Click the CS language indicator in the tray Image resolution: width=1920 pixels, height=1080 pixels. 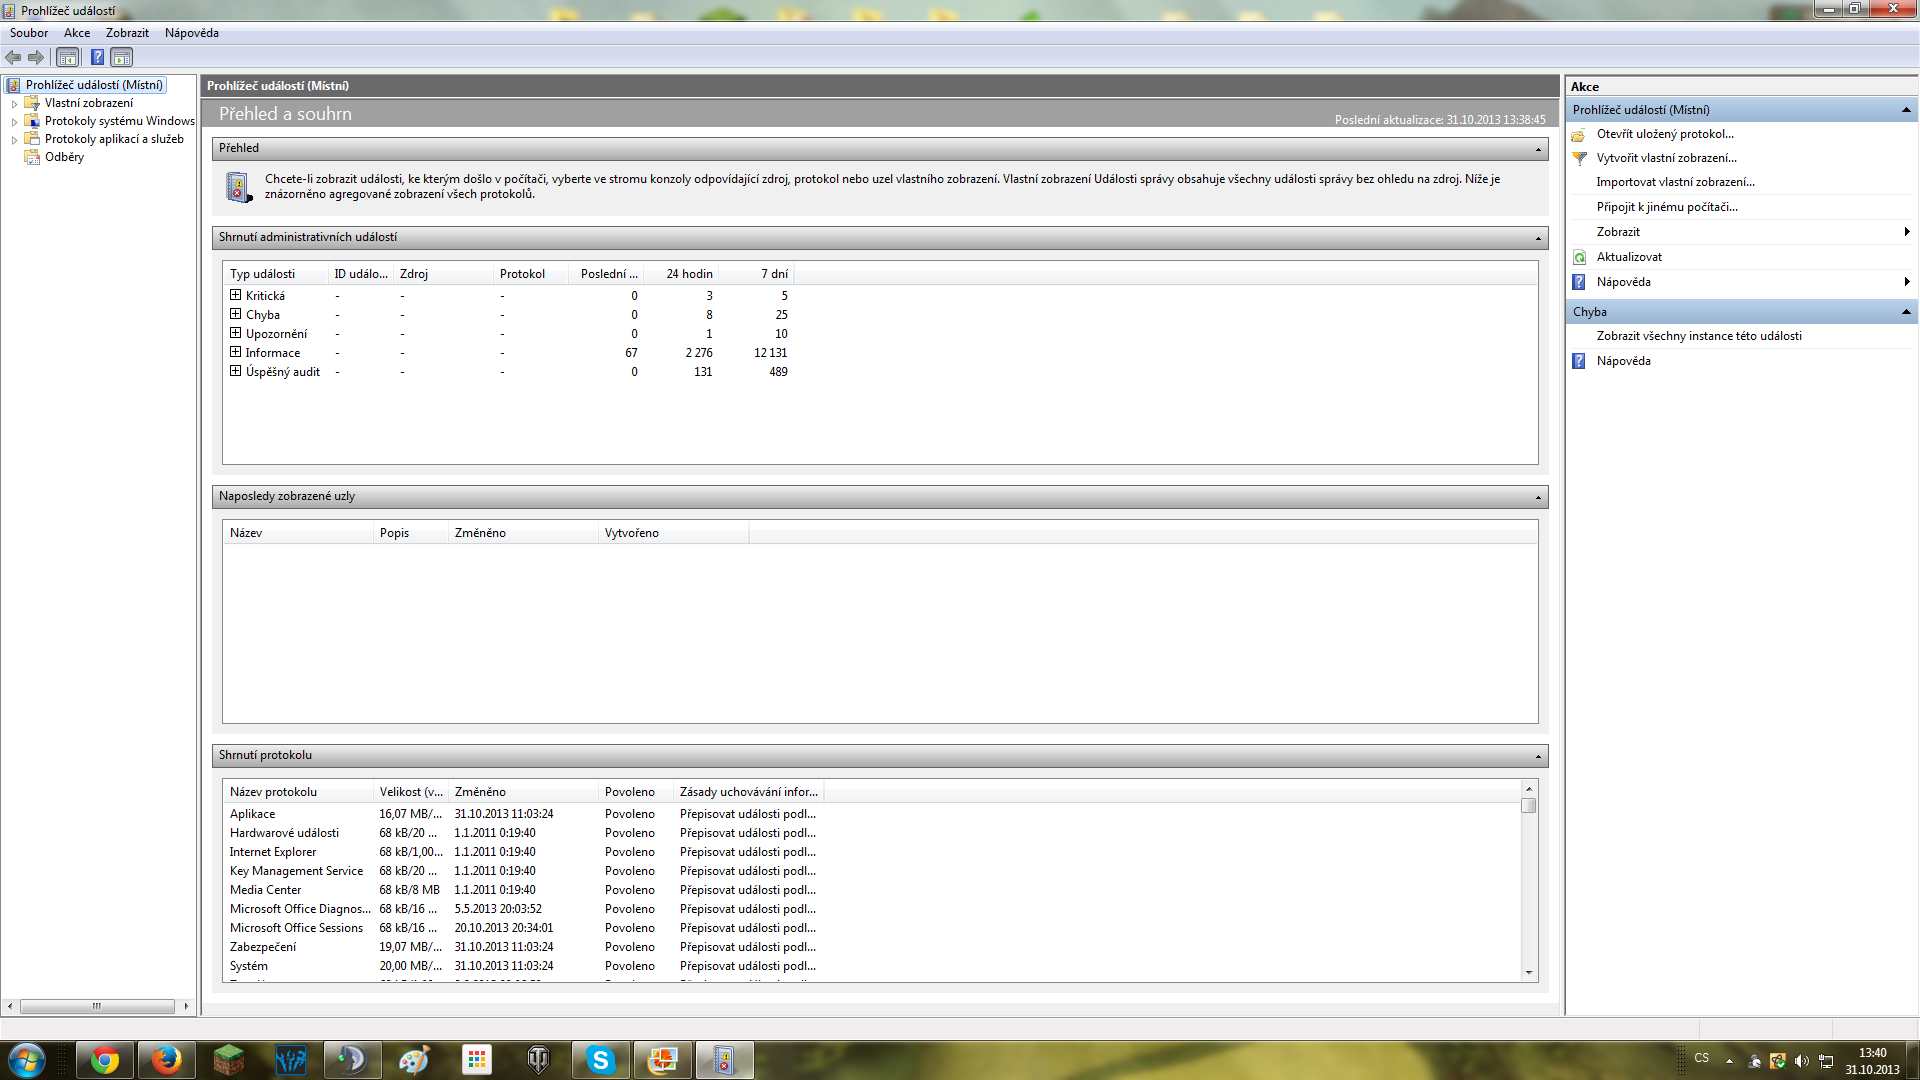[x=1701, y=1057]
